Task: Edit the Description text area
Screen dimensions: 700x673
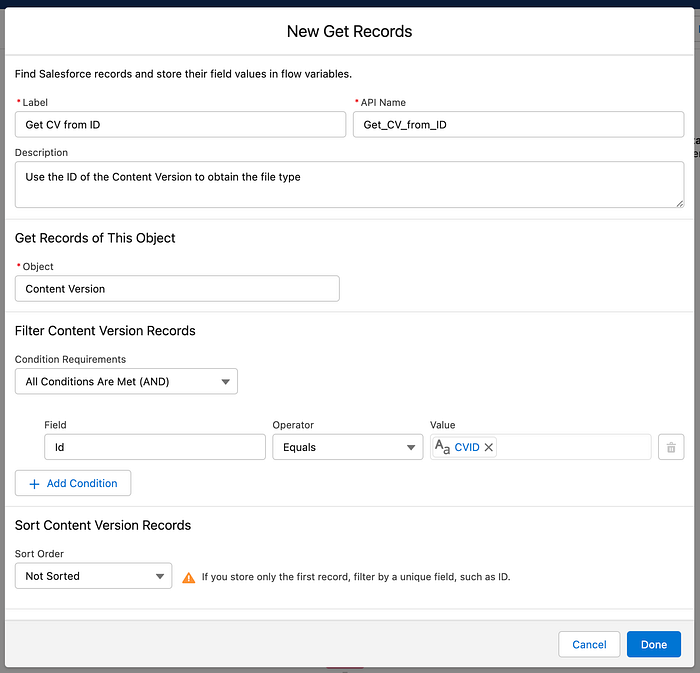Action: point(349,184)
